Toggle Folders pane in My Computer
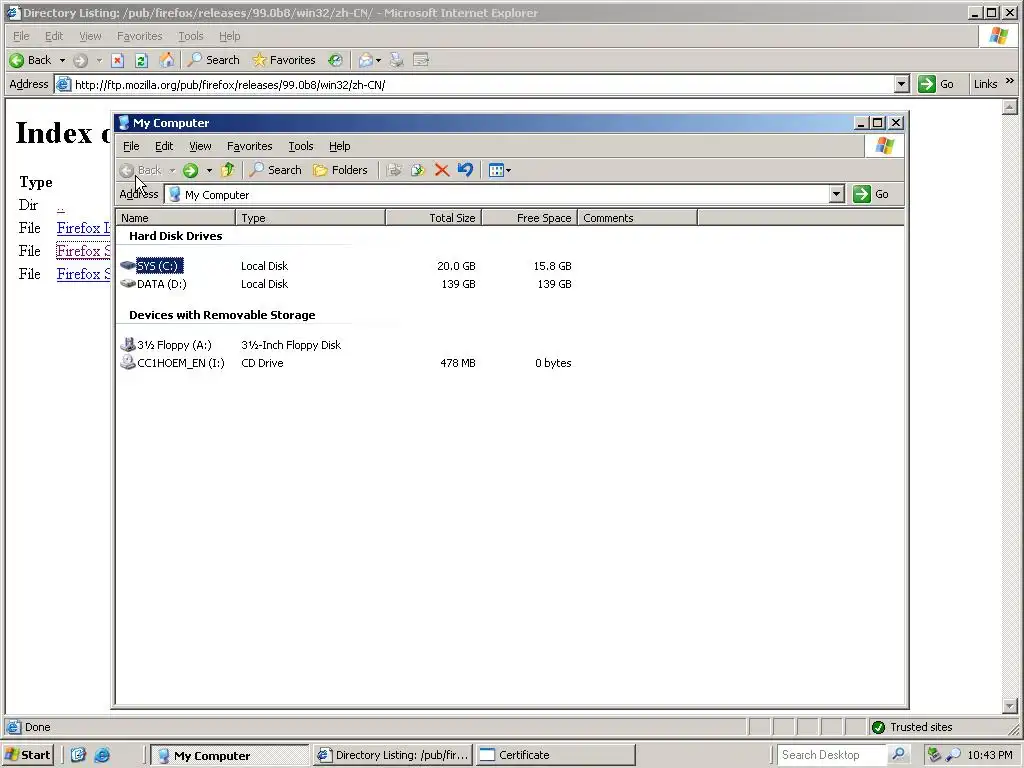The height and width of the screenshot is (768, 1024). [340, 170]
